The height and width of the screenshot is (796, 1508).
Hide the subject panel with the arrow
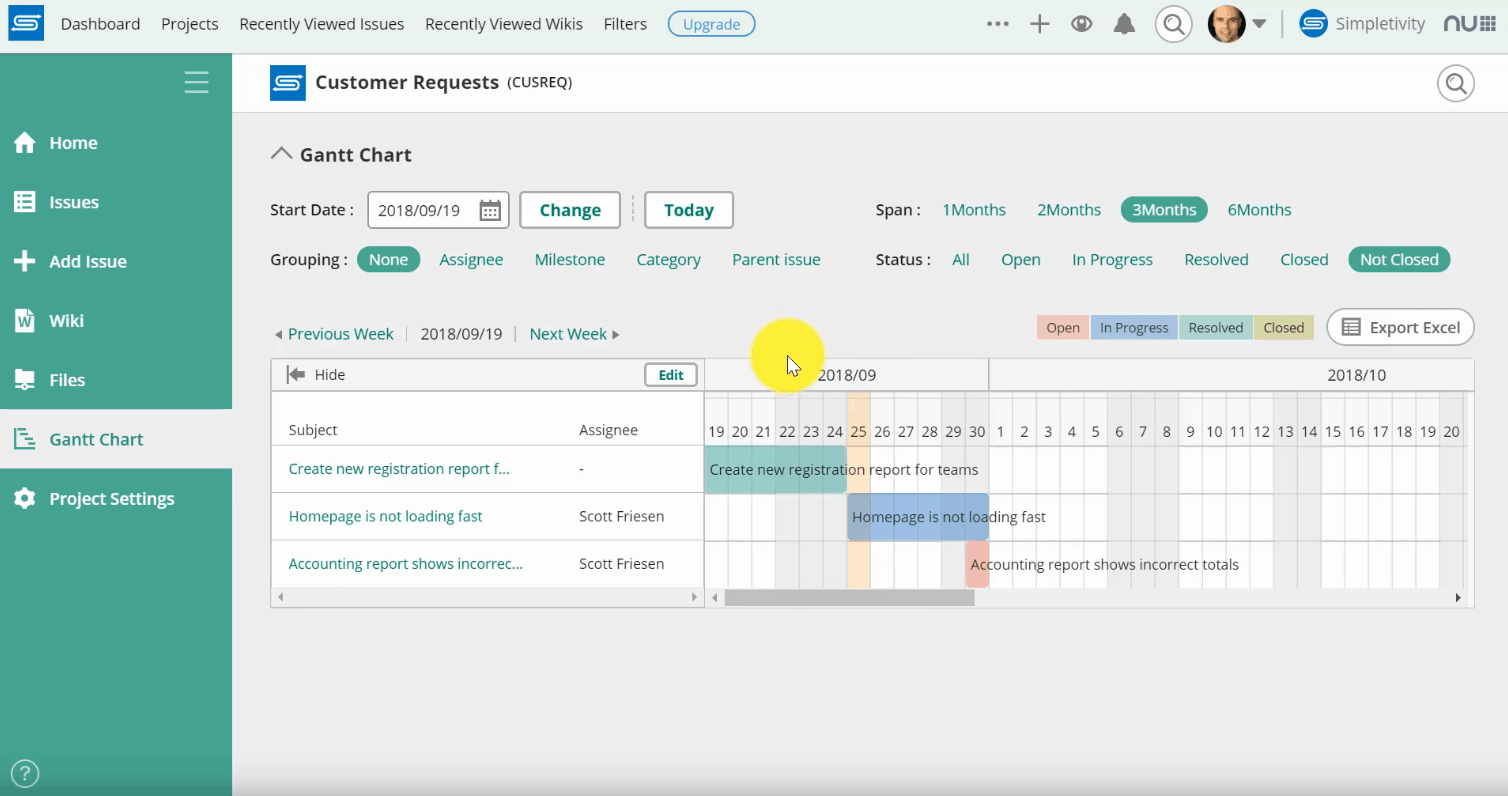click(296, 375)
